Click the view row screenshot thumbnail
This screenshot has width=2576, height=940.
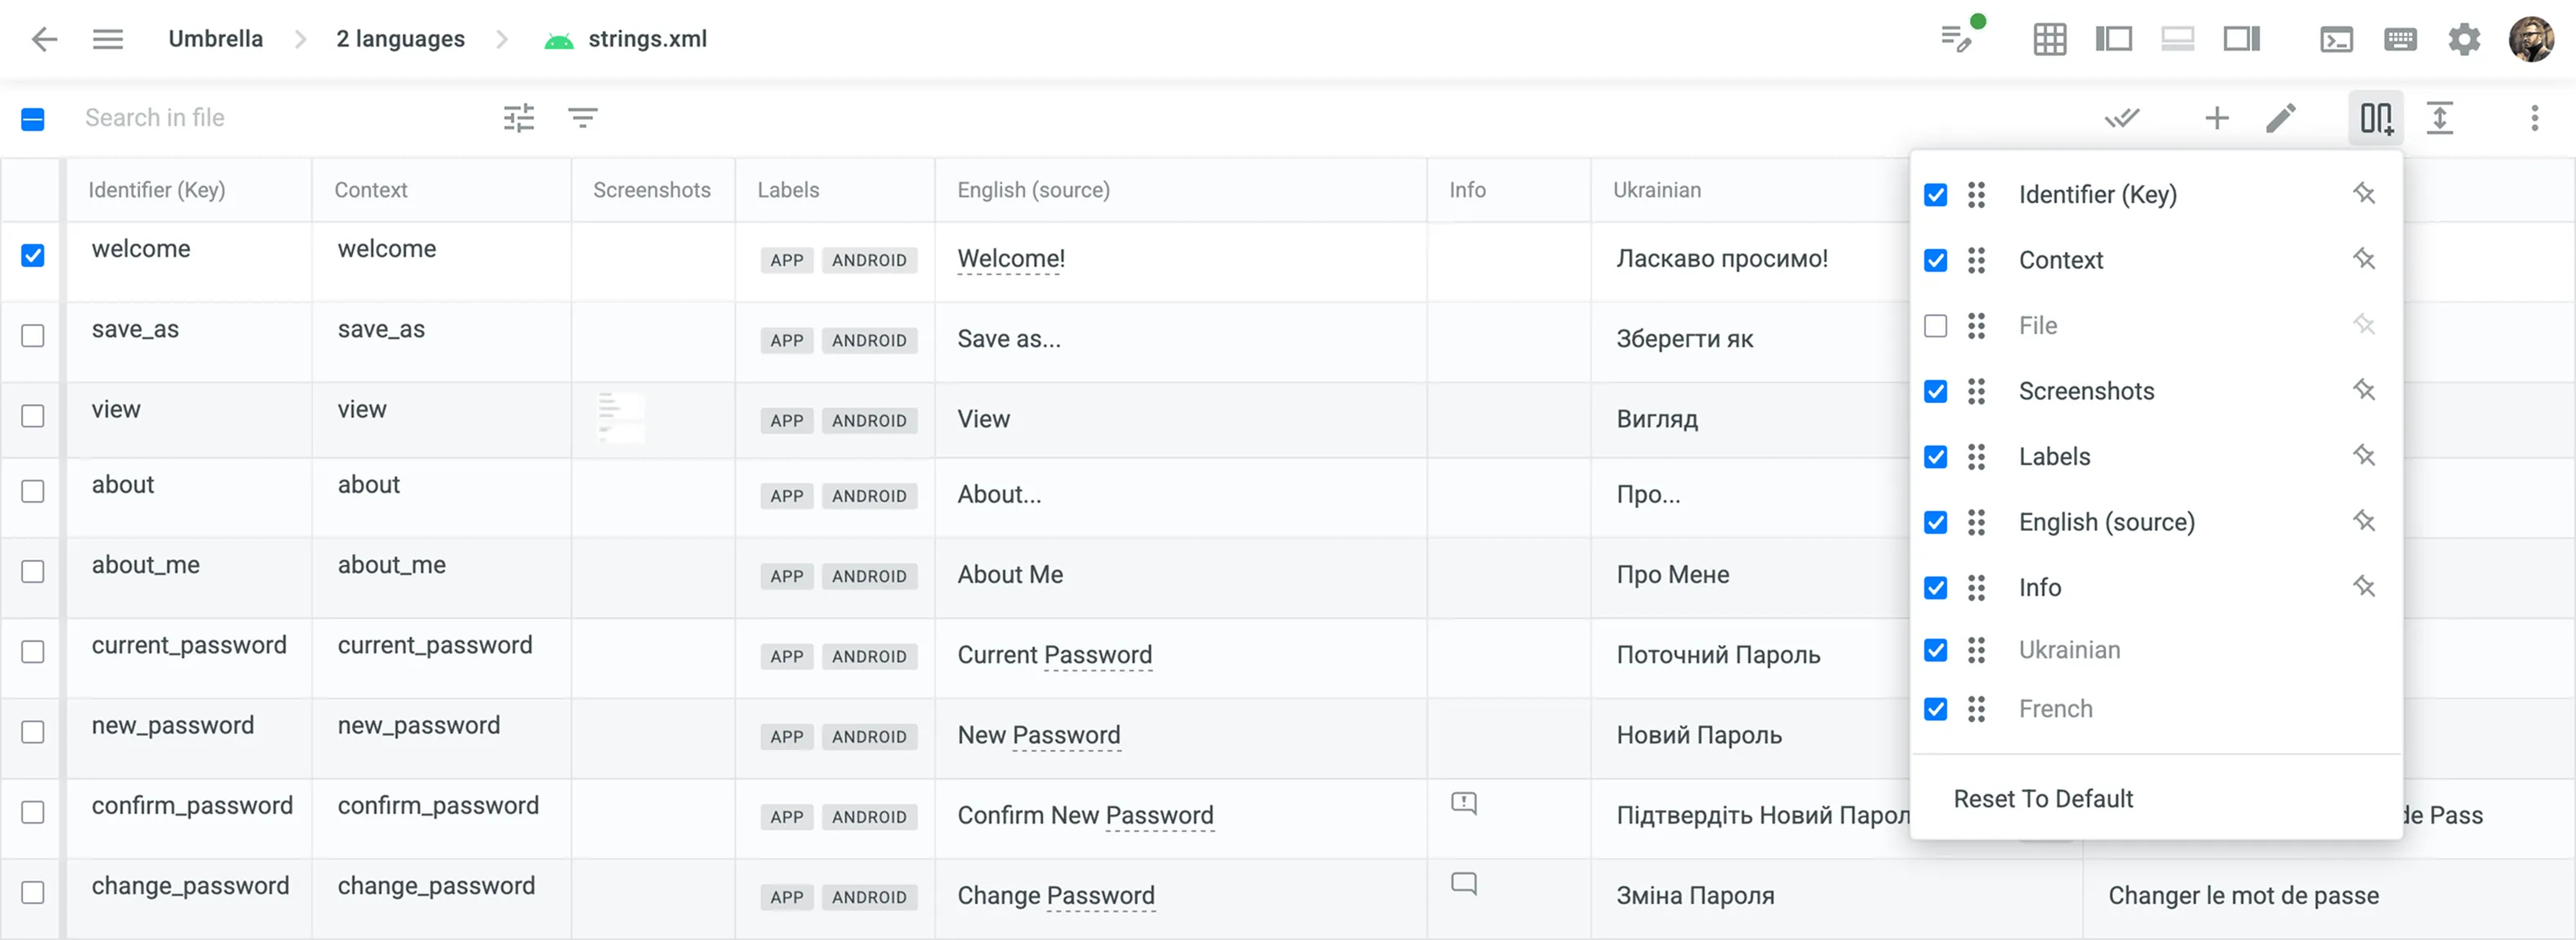[x=620, y=418]
